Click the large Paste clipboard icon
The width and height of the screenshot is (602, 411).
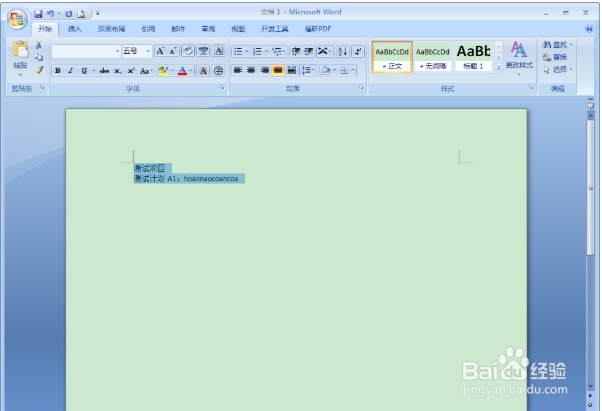click(20, 50)
